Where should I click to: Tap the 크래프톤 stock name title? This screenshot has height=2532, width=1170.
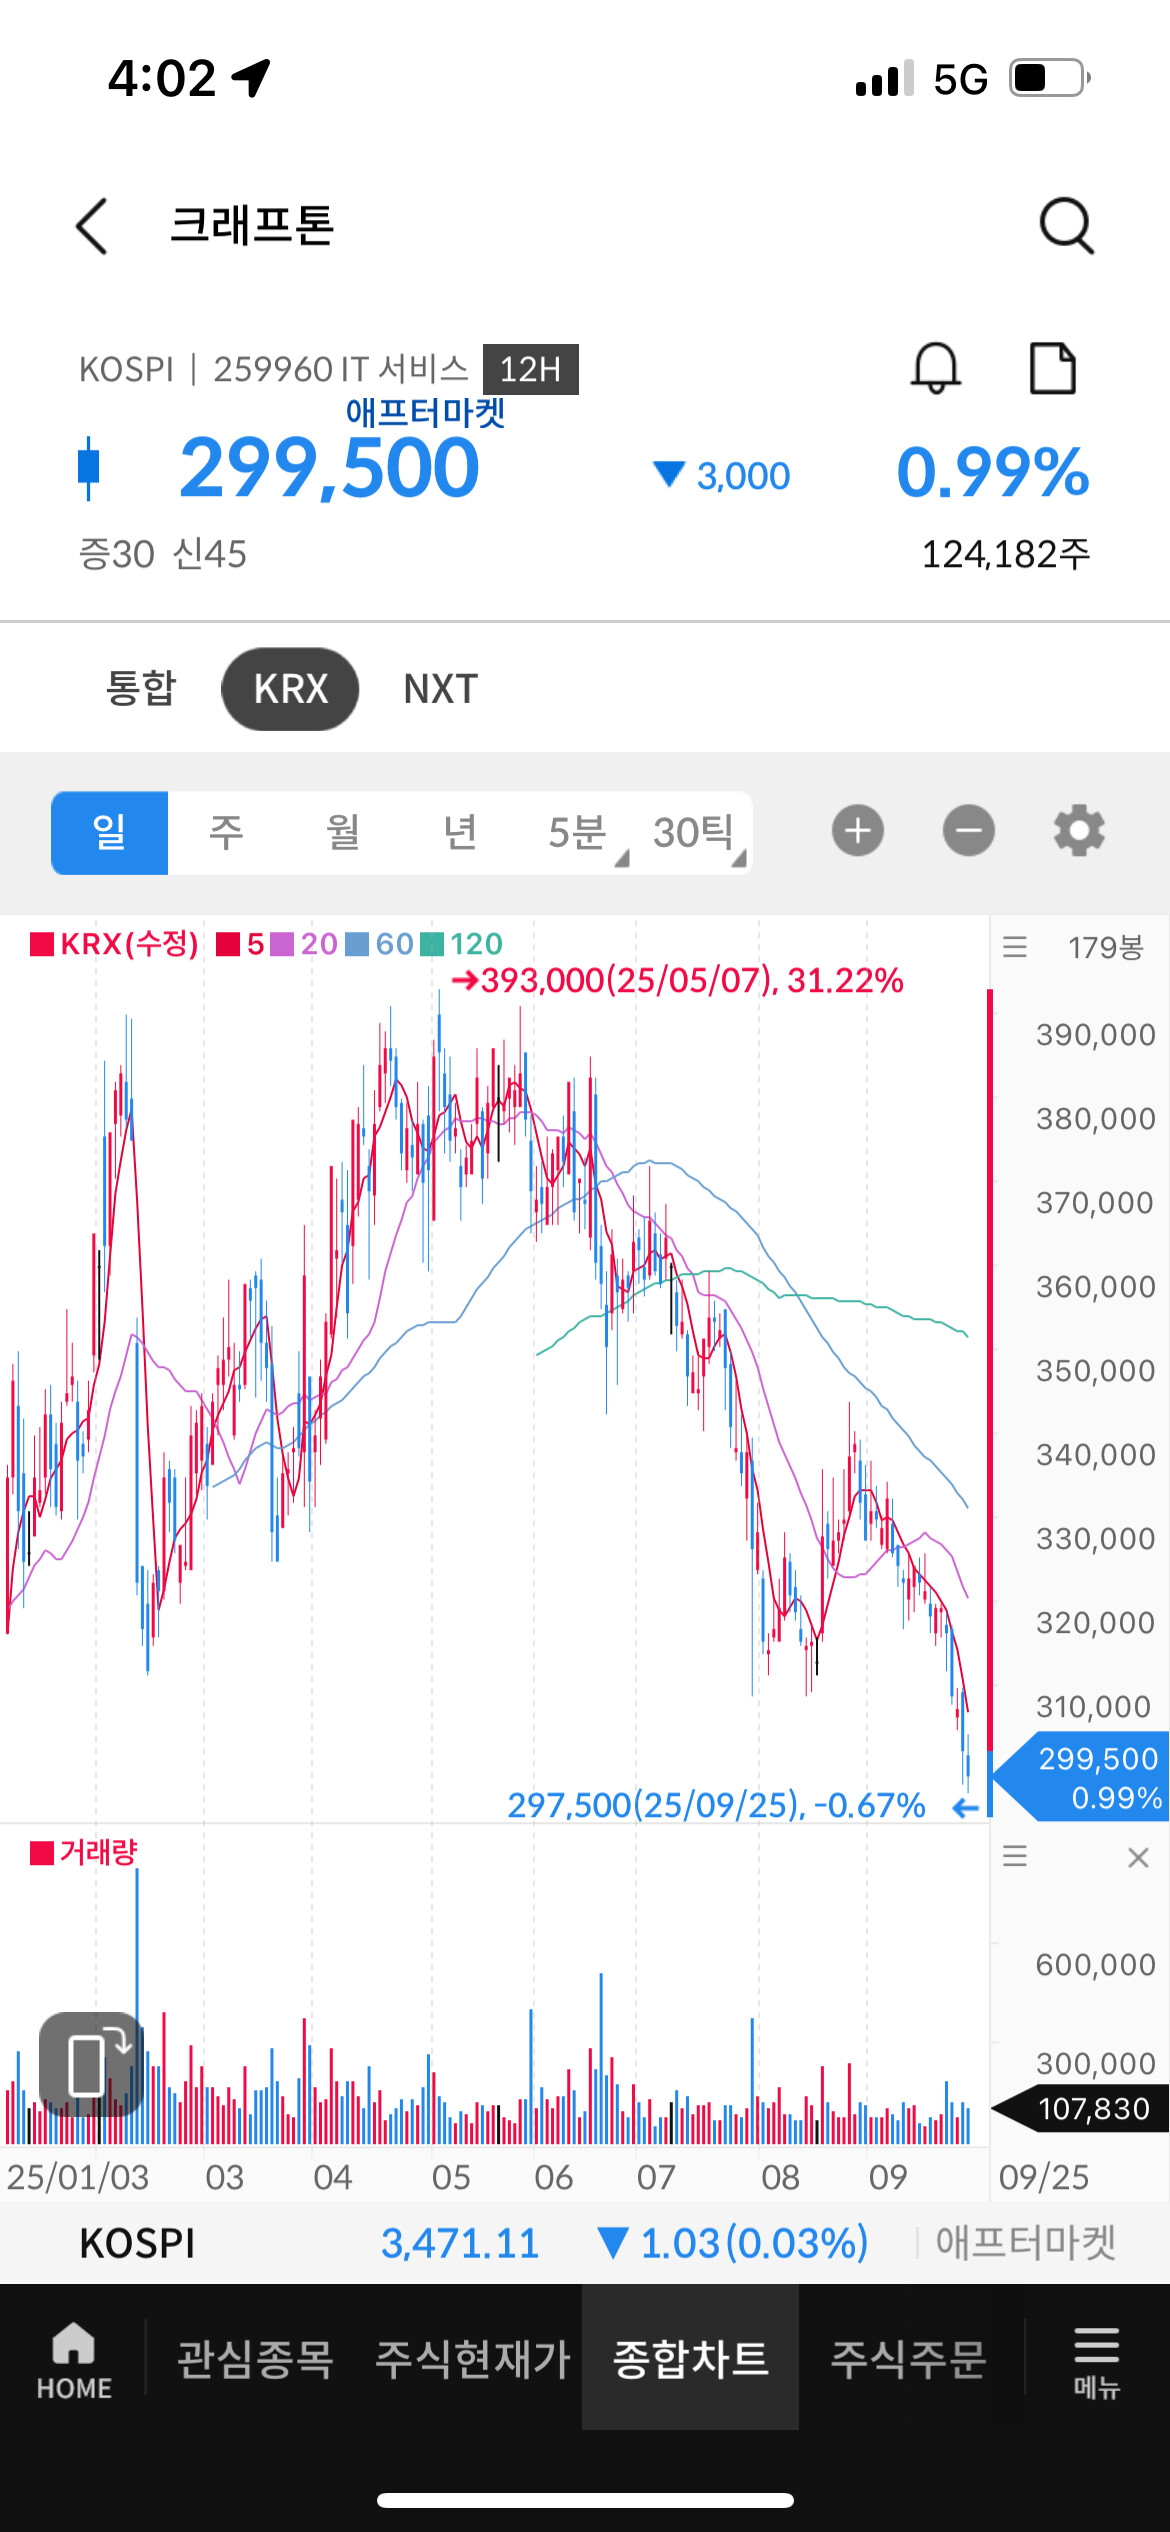pyautogui.click(x=252, y=225)
